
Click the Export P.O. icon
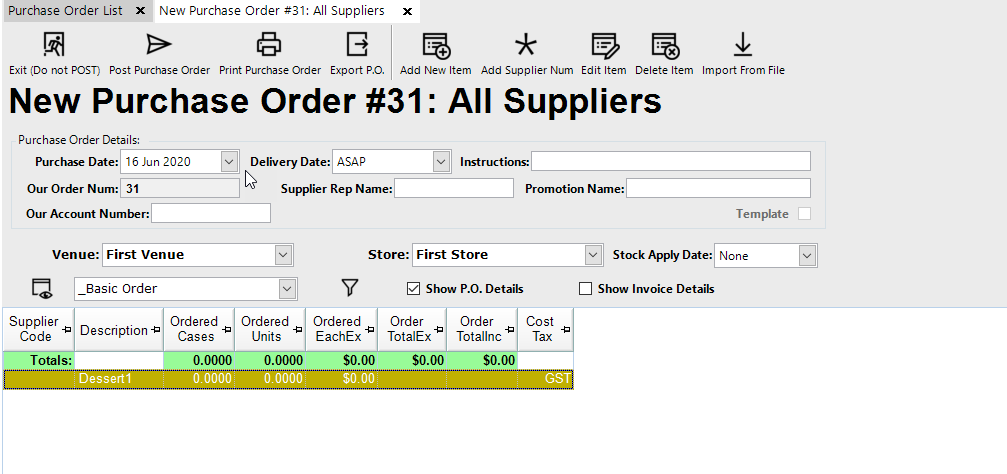pyautogui.click(x=357, y=45)
